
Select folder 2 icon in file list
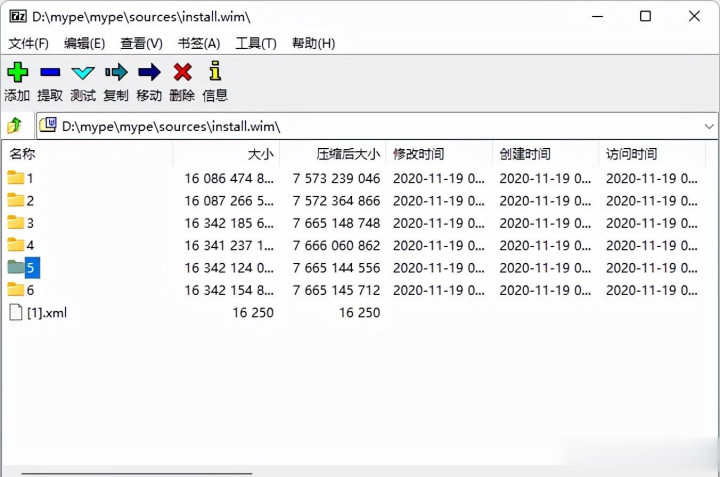16,200
